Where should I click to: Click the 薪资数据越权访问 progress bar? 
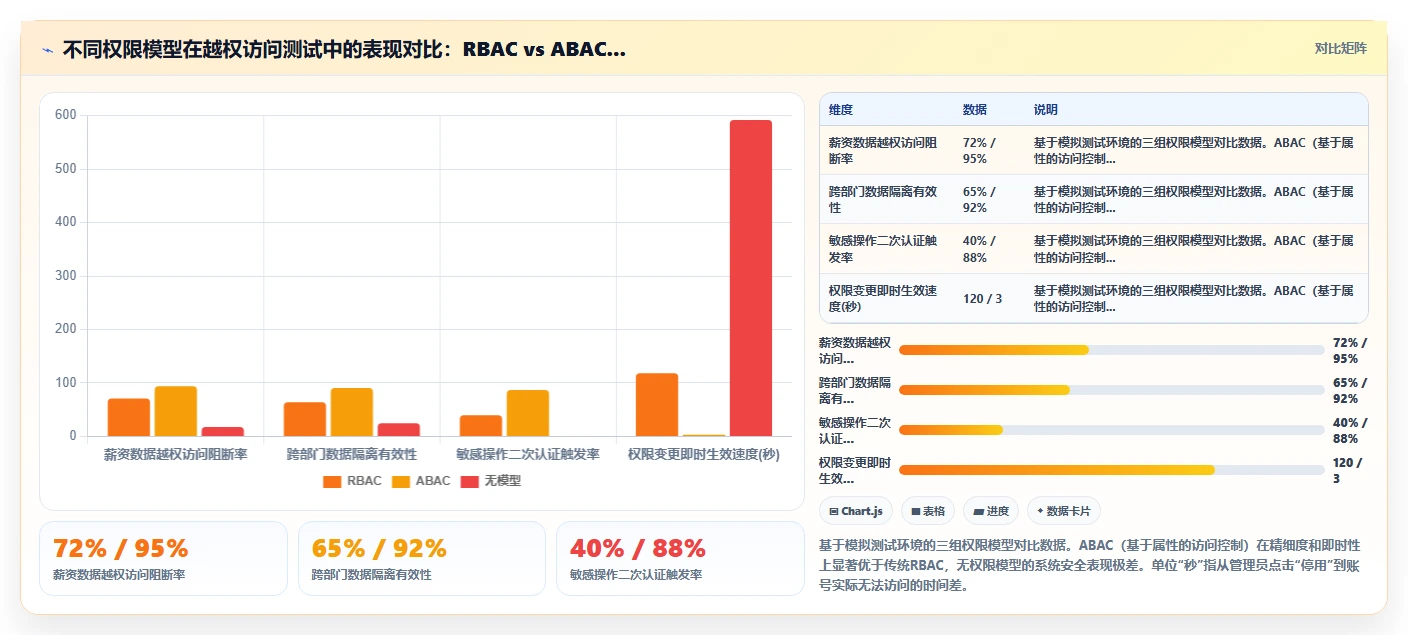(x=1111, y=350)
